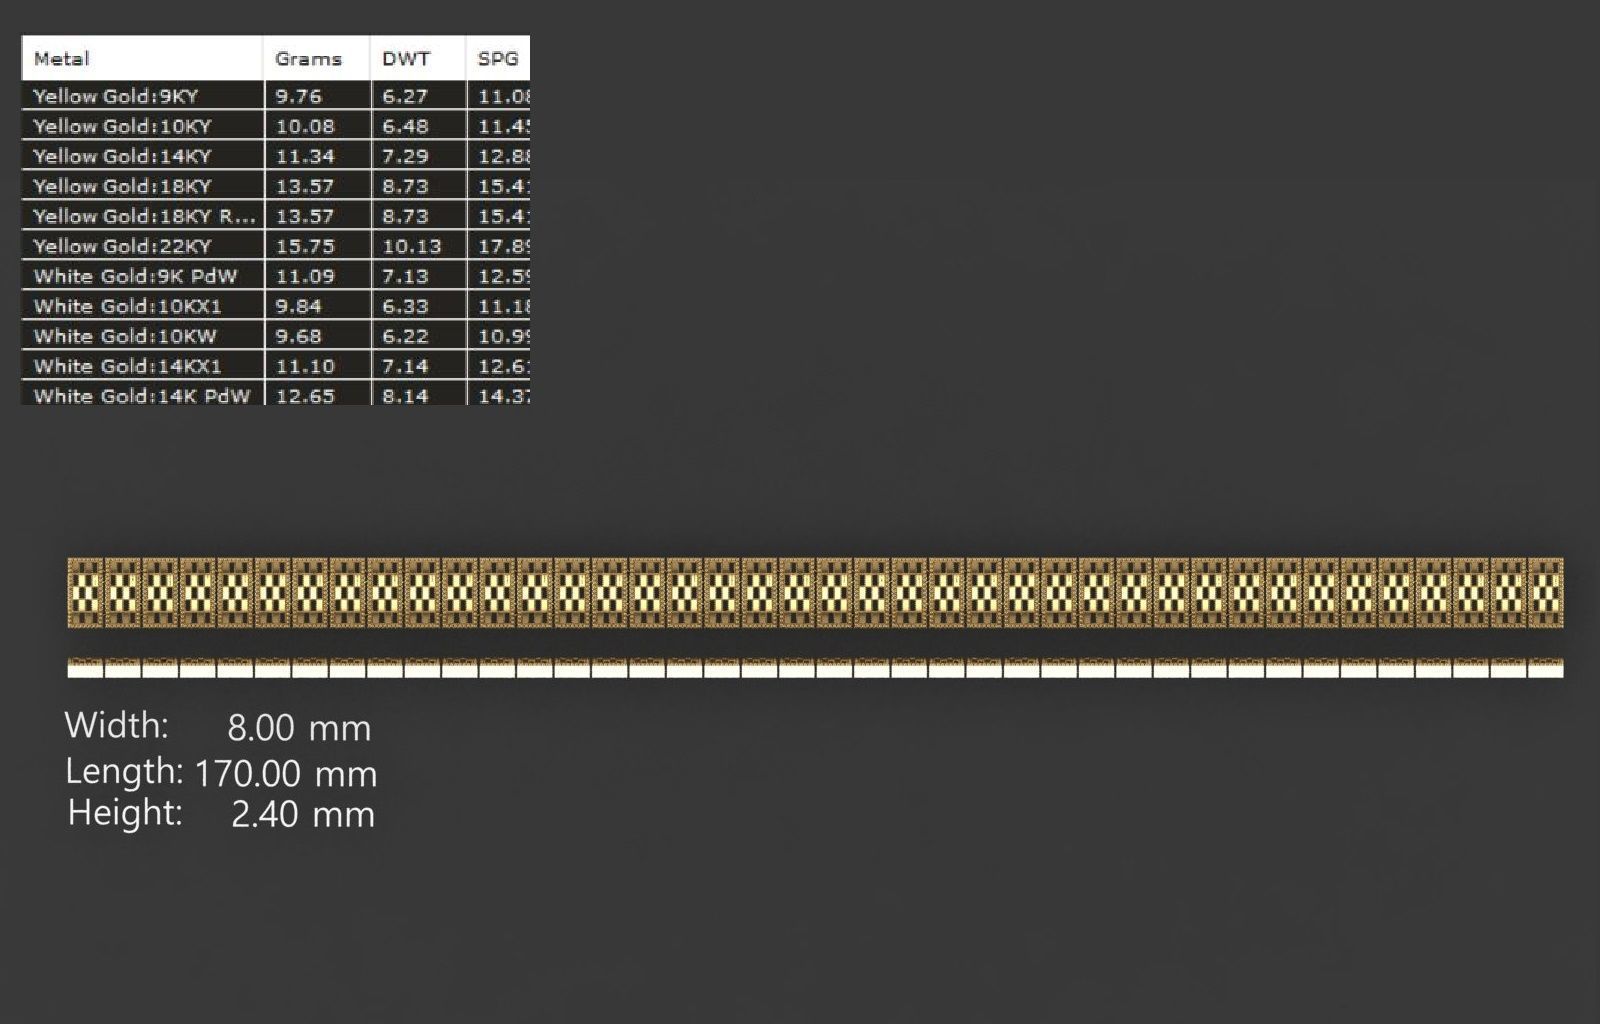Click the SPG column header

[x=497, y=58]
